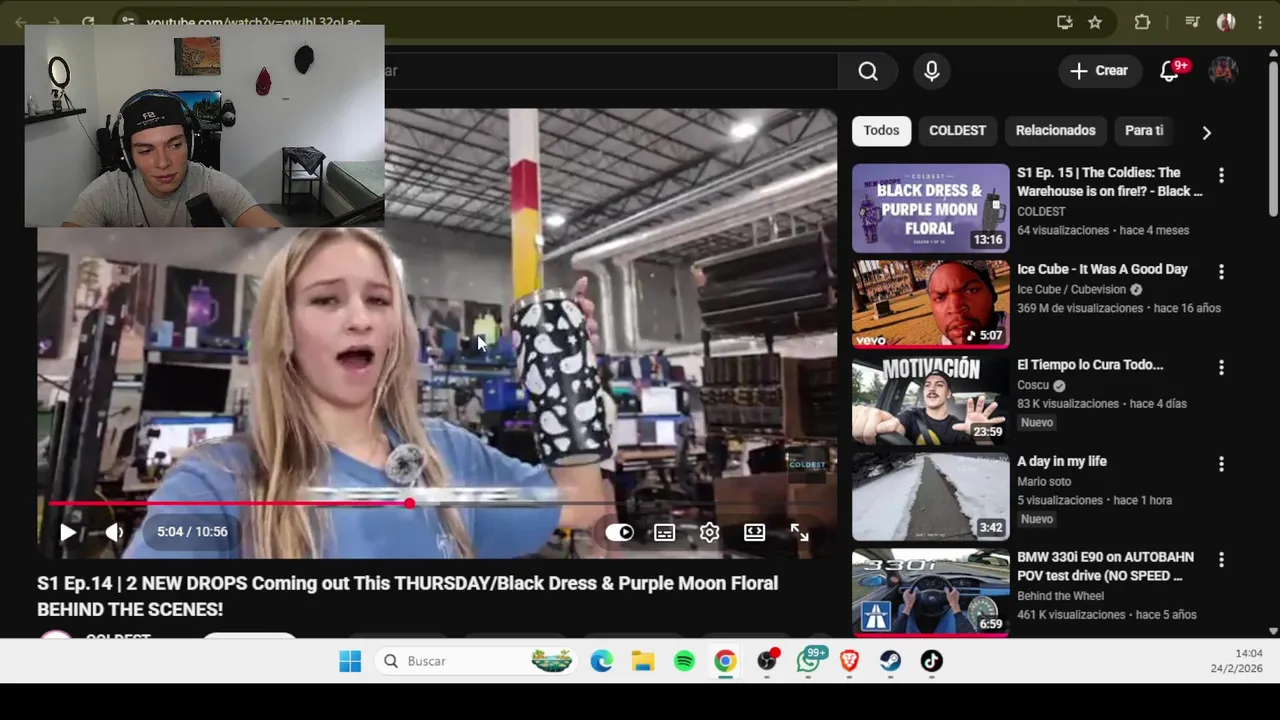Screen dimensions: 1280x720
Task: Switch to theater mode view
Action: (x=754, y=533)
